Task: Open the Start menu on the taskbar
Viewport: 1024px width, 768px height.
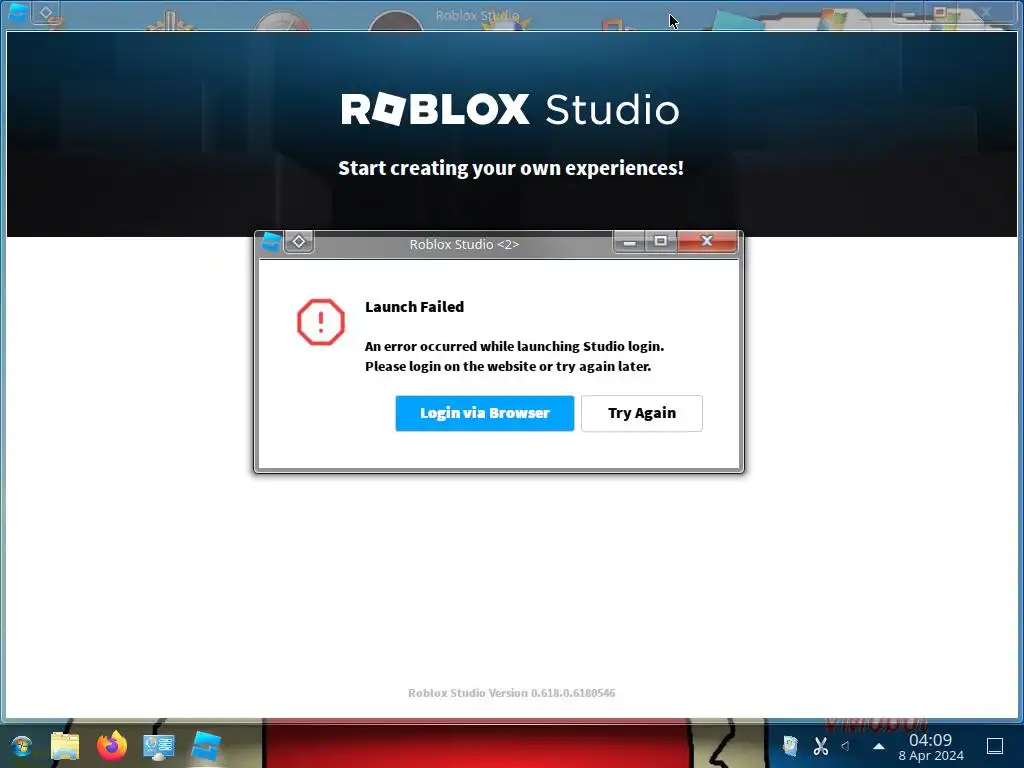Action: point(22,745)
